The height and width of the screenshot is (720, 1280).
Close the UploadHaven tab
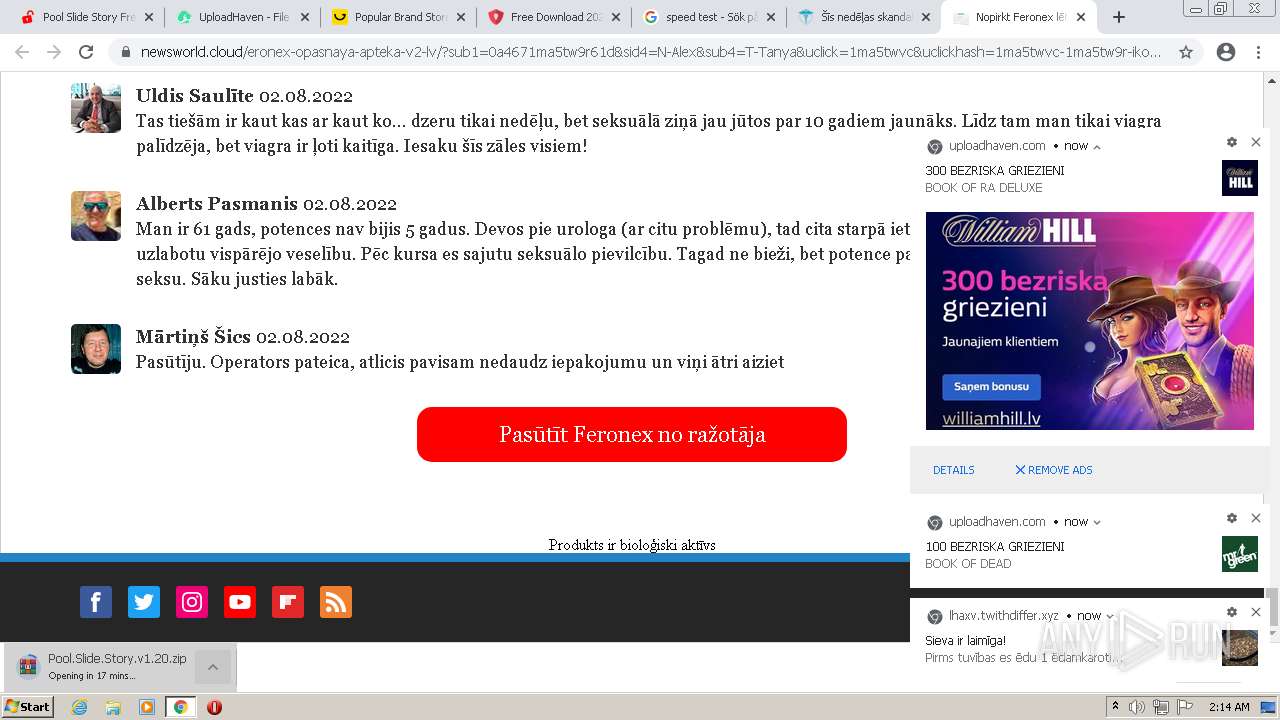click(x=305, y=17)
